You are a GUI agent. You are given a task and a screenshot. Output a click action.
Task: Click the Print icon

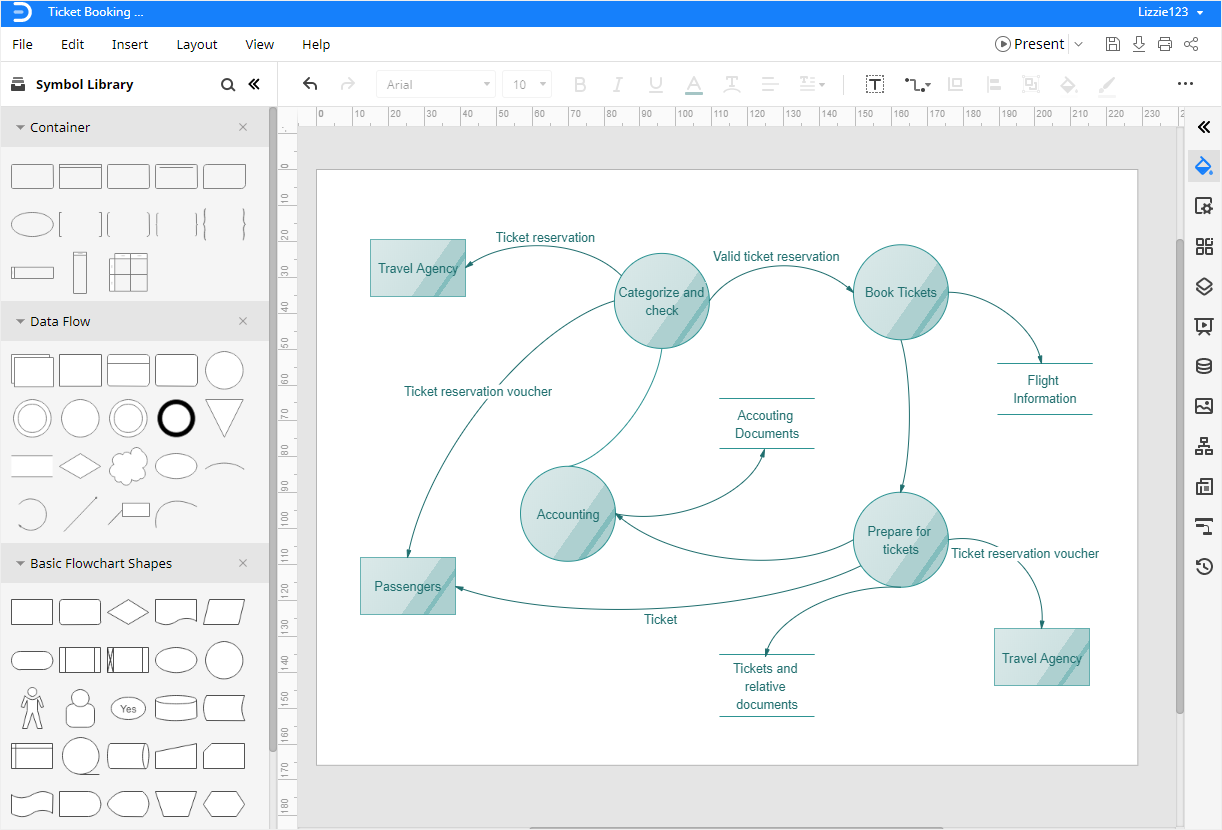point(1165,44)
